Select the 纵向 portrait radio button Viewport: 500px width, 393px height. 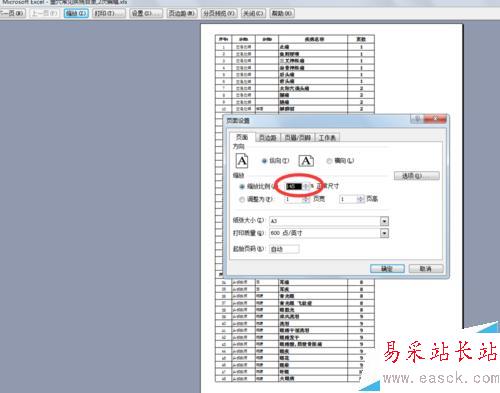coord(264,161)
